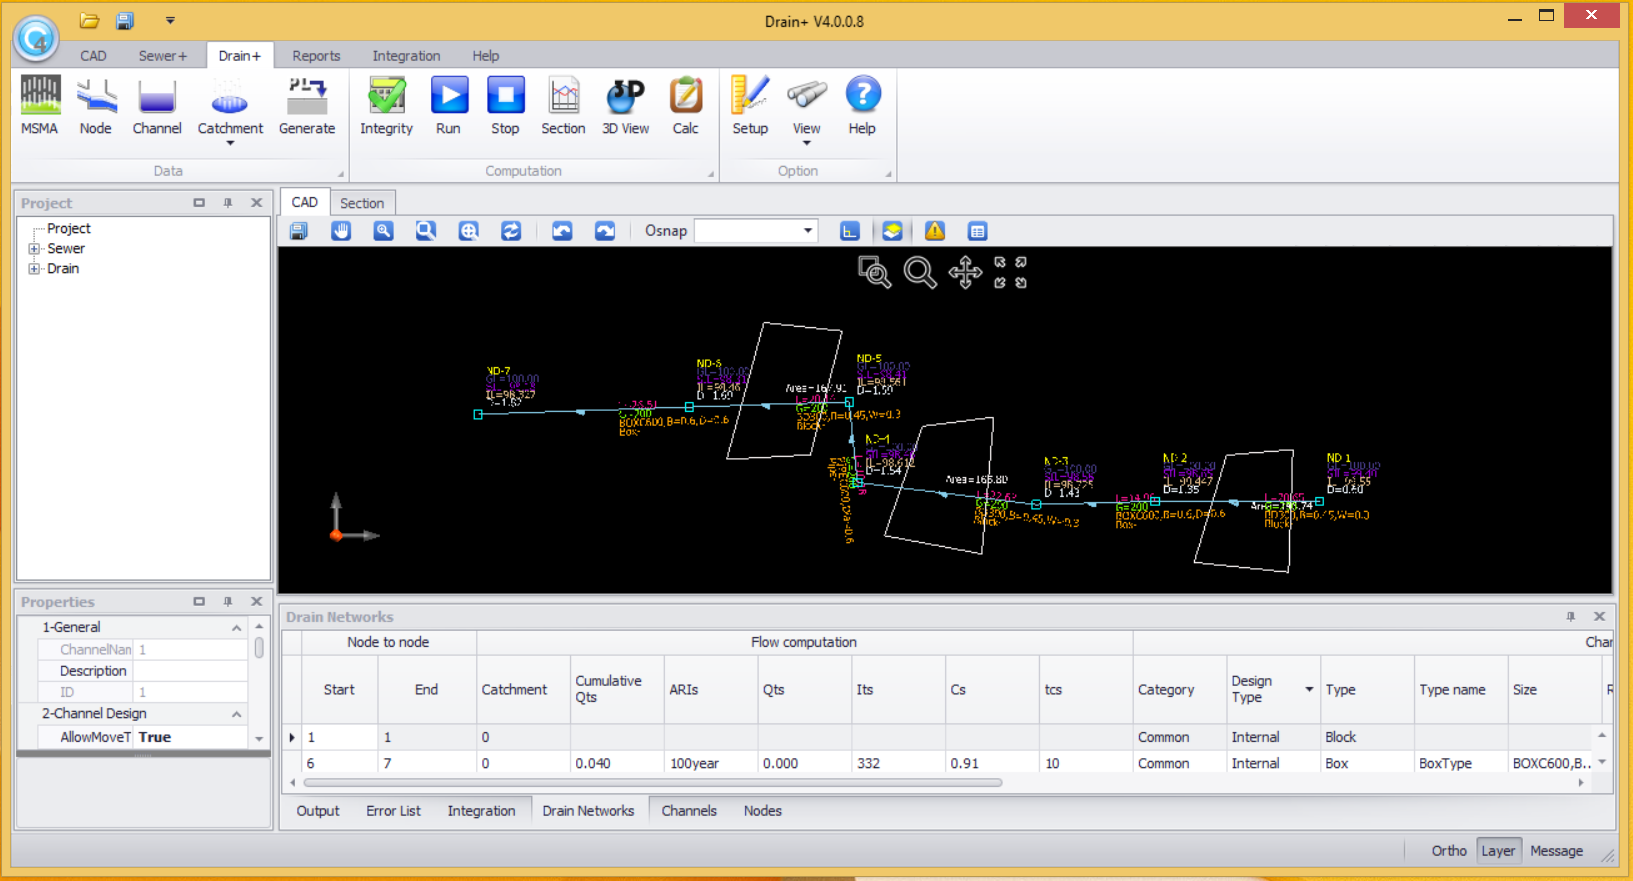
Task: Click canvas zoom window overlay icon
Action: (875, 272)
